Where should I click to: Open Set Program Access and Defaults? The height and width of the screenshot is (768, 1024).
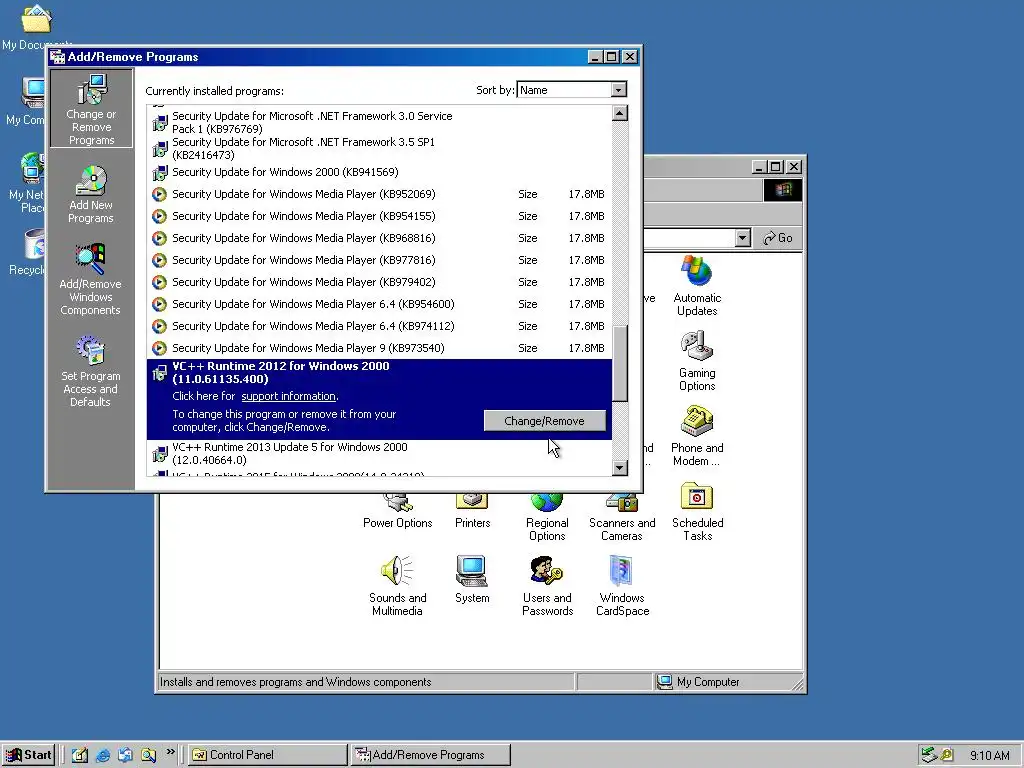[90, 372]
